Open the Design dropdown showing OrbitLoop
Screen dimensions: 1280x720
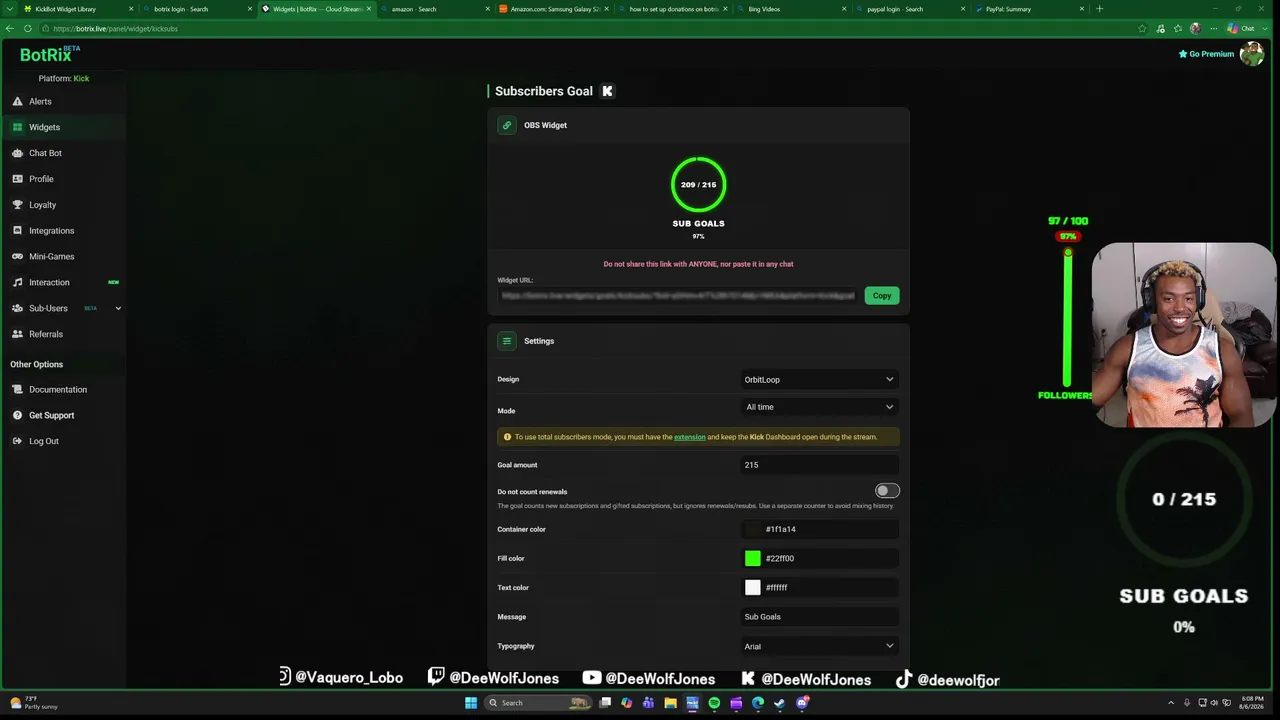pos(819,380)
